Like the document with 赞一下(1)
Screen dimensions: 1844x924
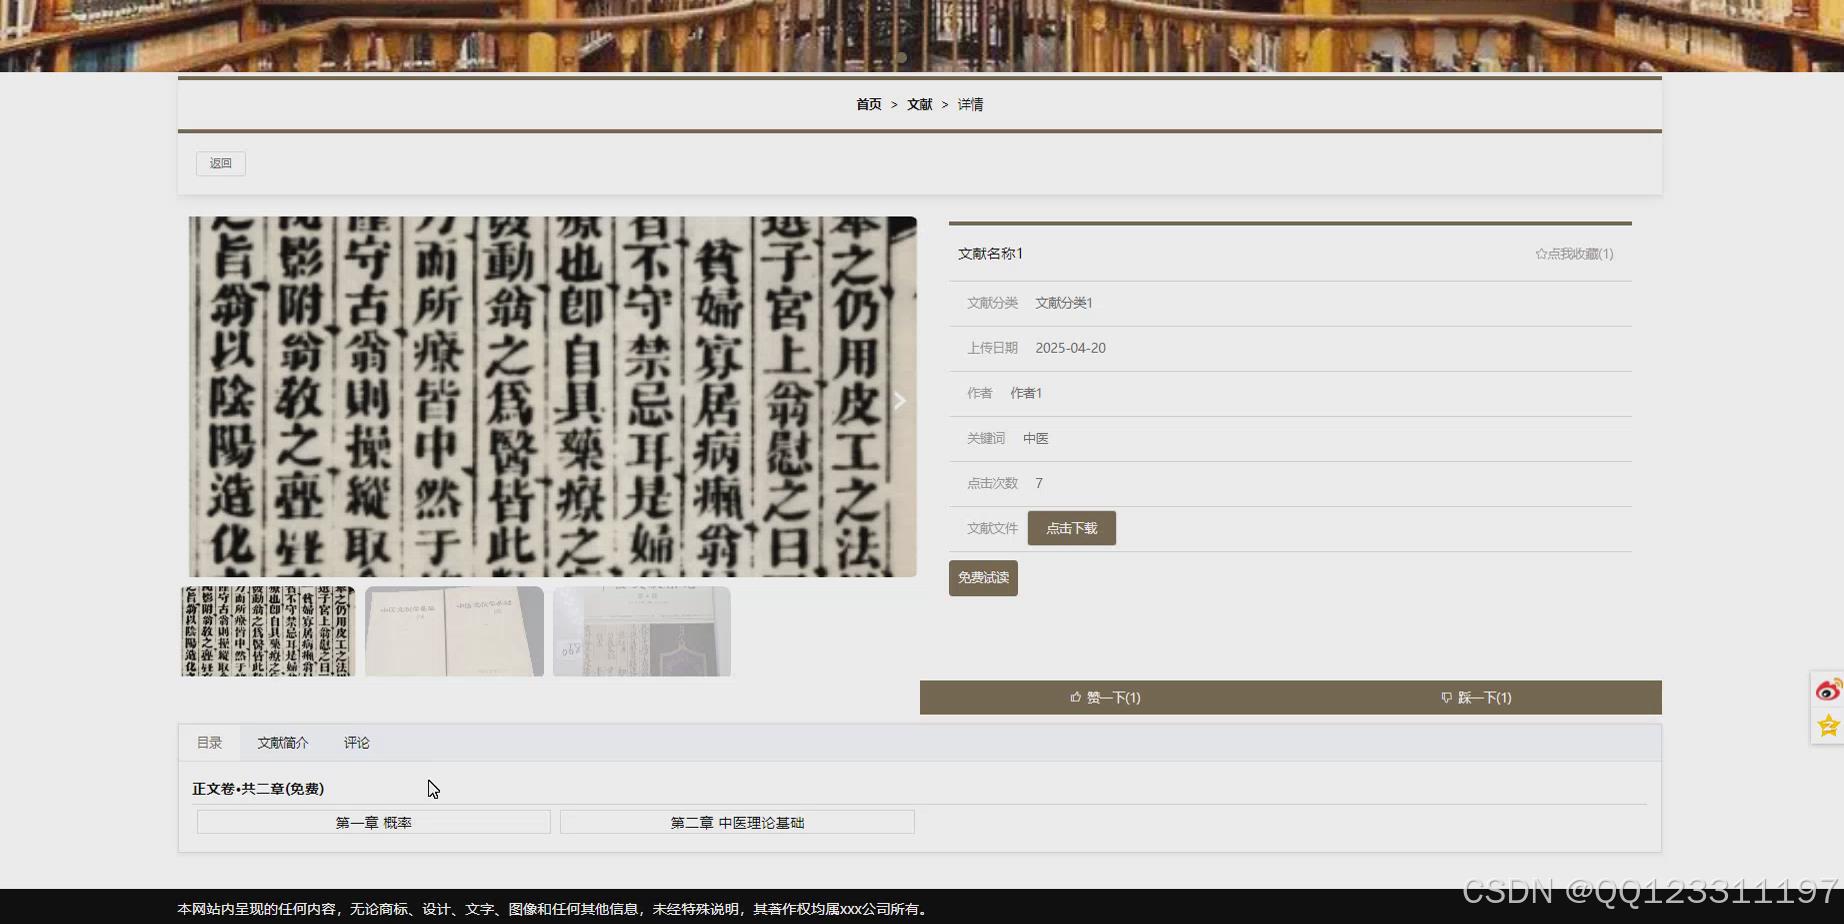1105,697
